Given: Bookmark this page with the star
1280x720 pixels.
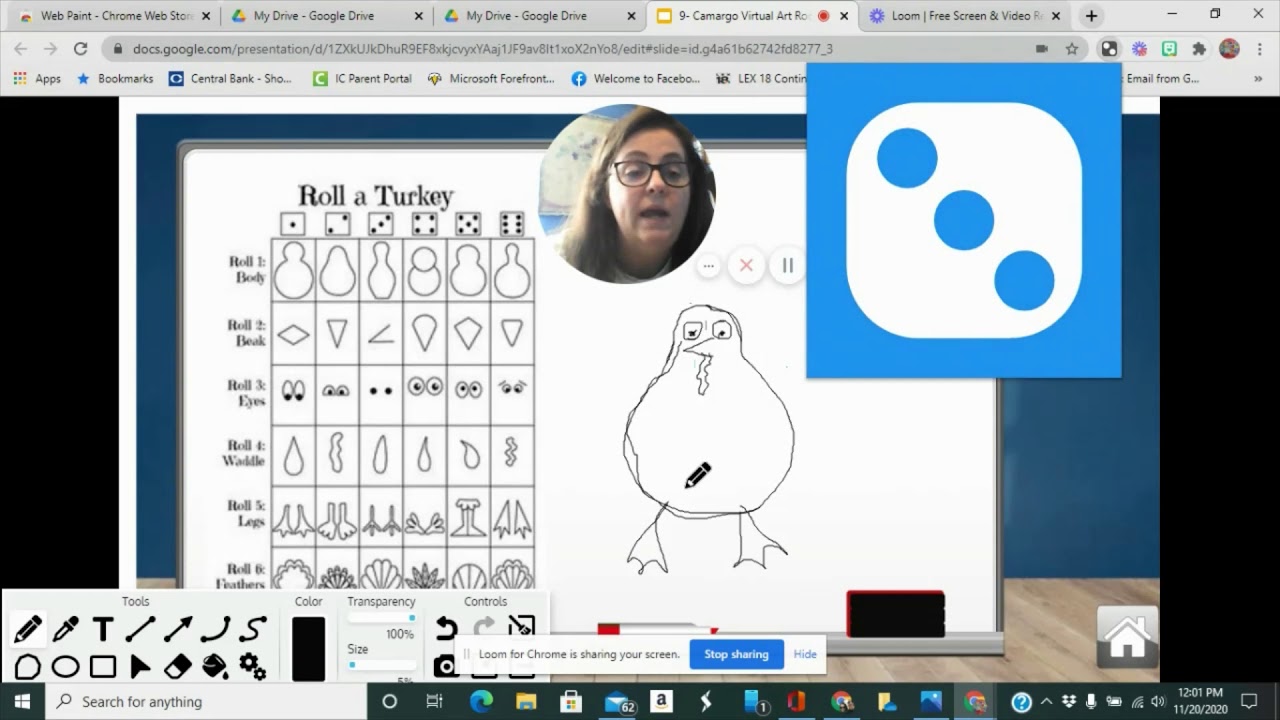Looking at the screenshot, I should [1072, 48].
